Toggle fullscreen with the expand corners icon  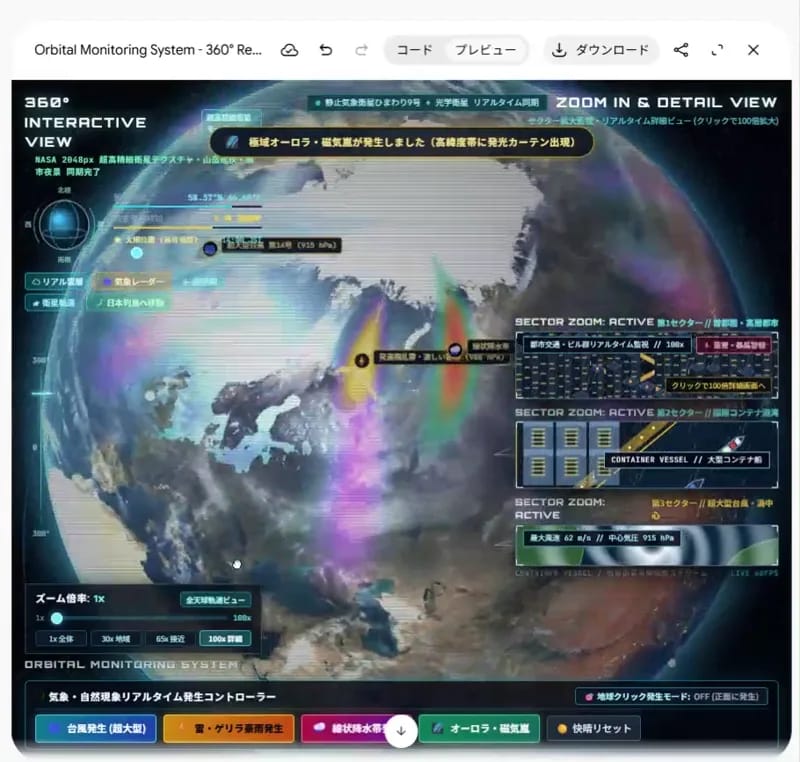point(717,50)
